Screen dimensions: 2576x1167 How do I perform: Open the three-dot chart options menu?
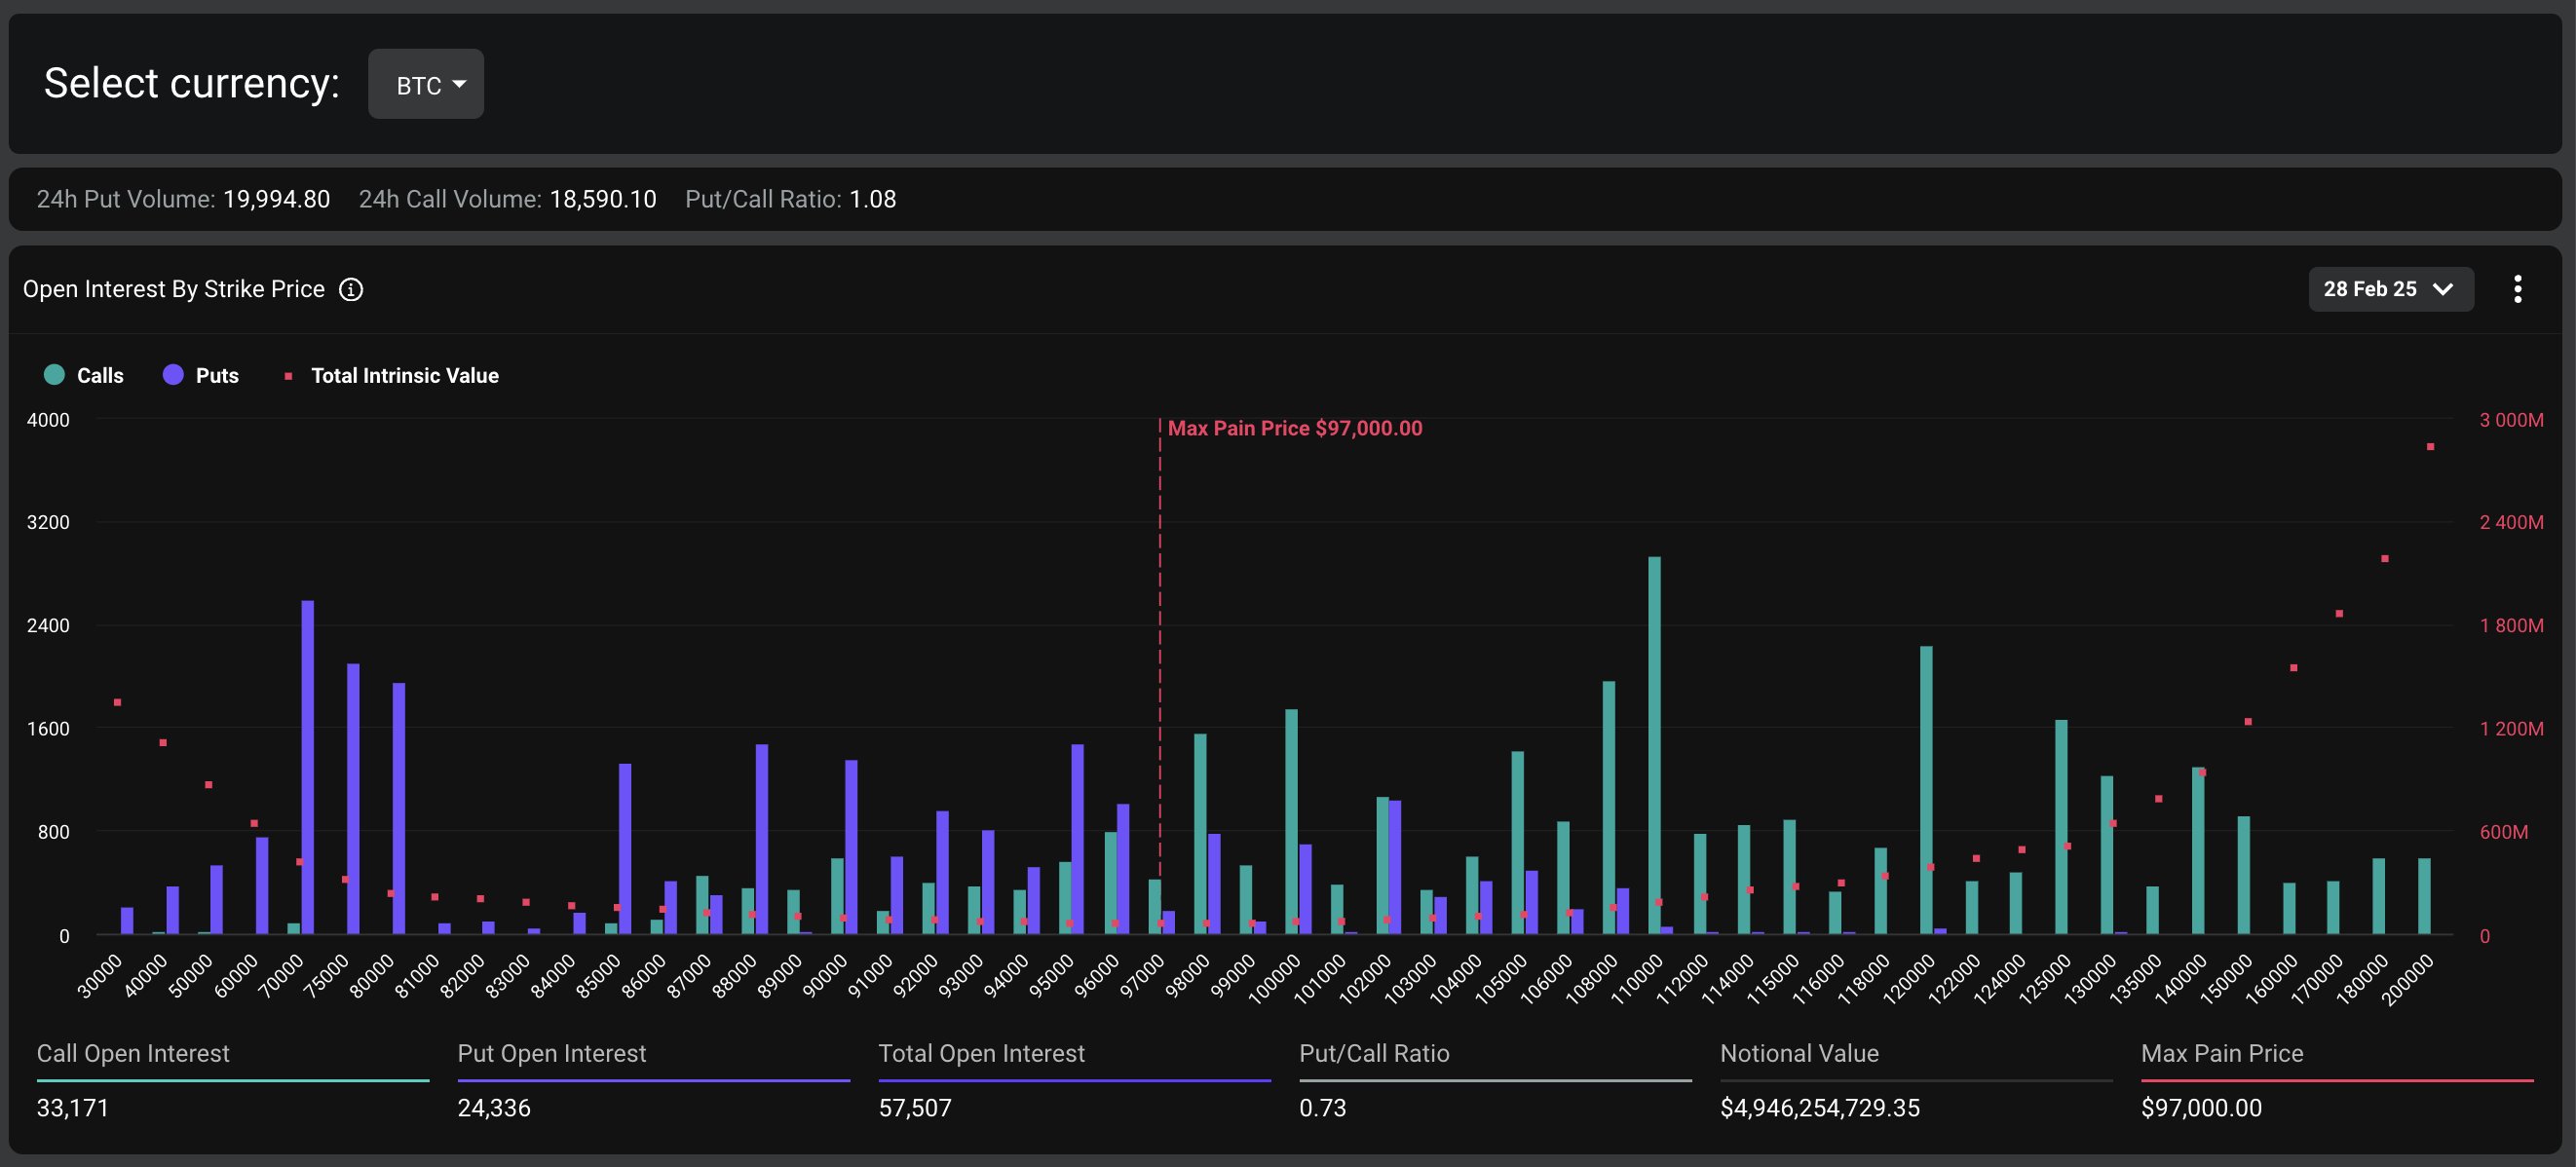[x=2517, y=290]
